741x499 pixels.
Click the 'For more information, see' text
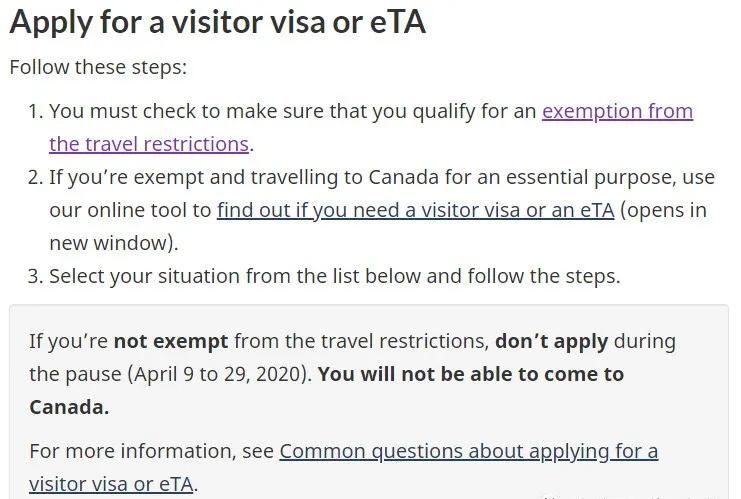(x=152, y=451)
